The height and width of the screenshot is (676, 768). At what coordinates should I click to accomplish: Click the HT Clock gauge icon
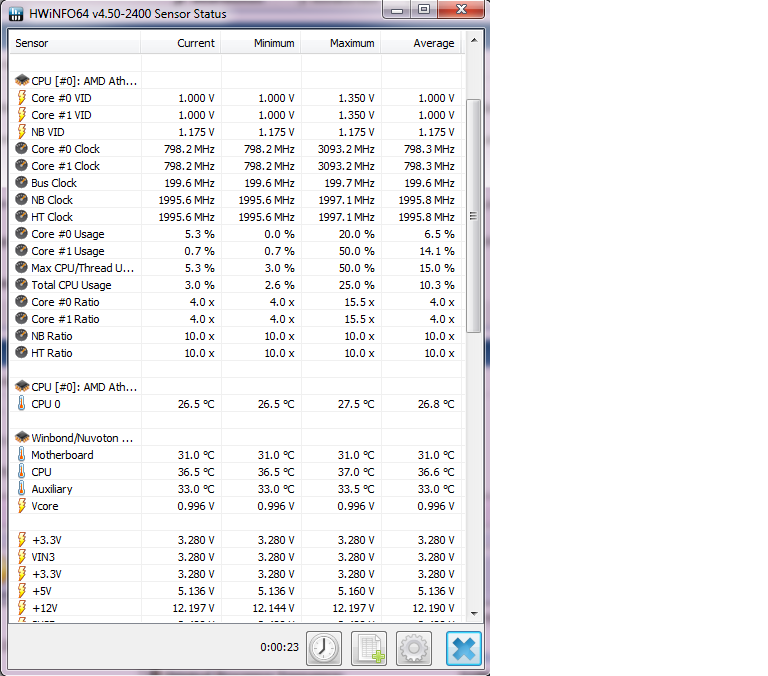pos(22,216)
